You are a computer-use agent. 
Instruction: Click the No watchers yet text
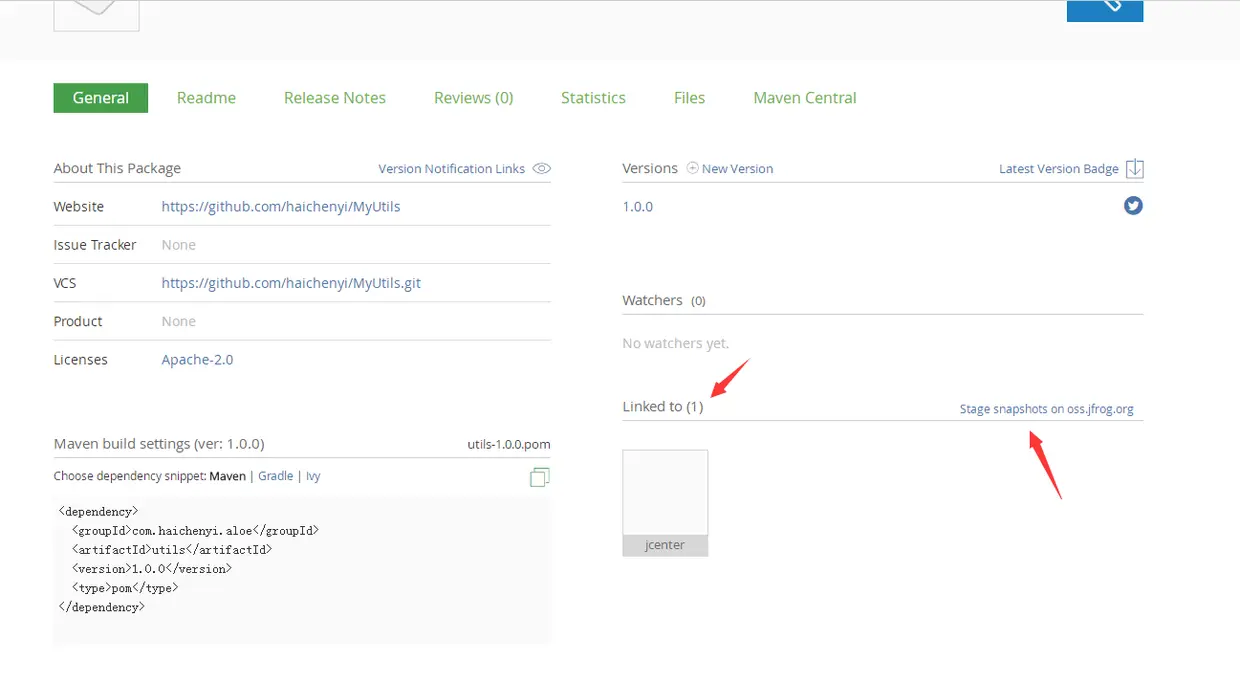[676, 344]
